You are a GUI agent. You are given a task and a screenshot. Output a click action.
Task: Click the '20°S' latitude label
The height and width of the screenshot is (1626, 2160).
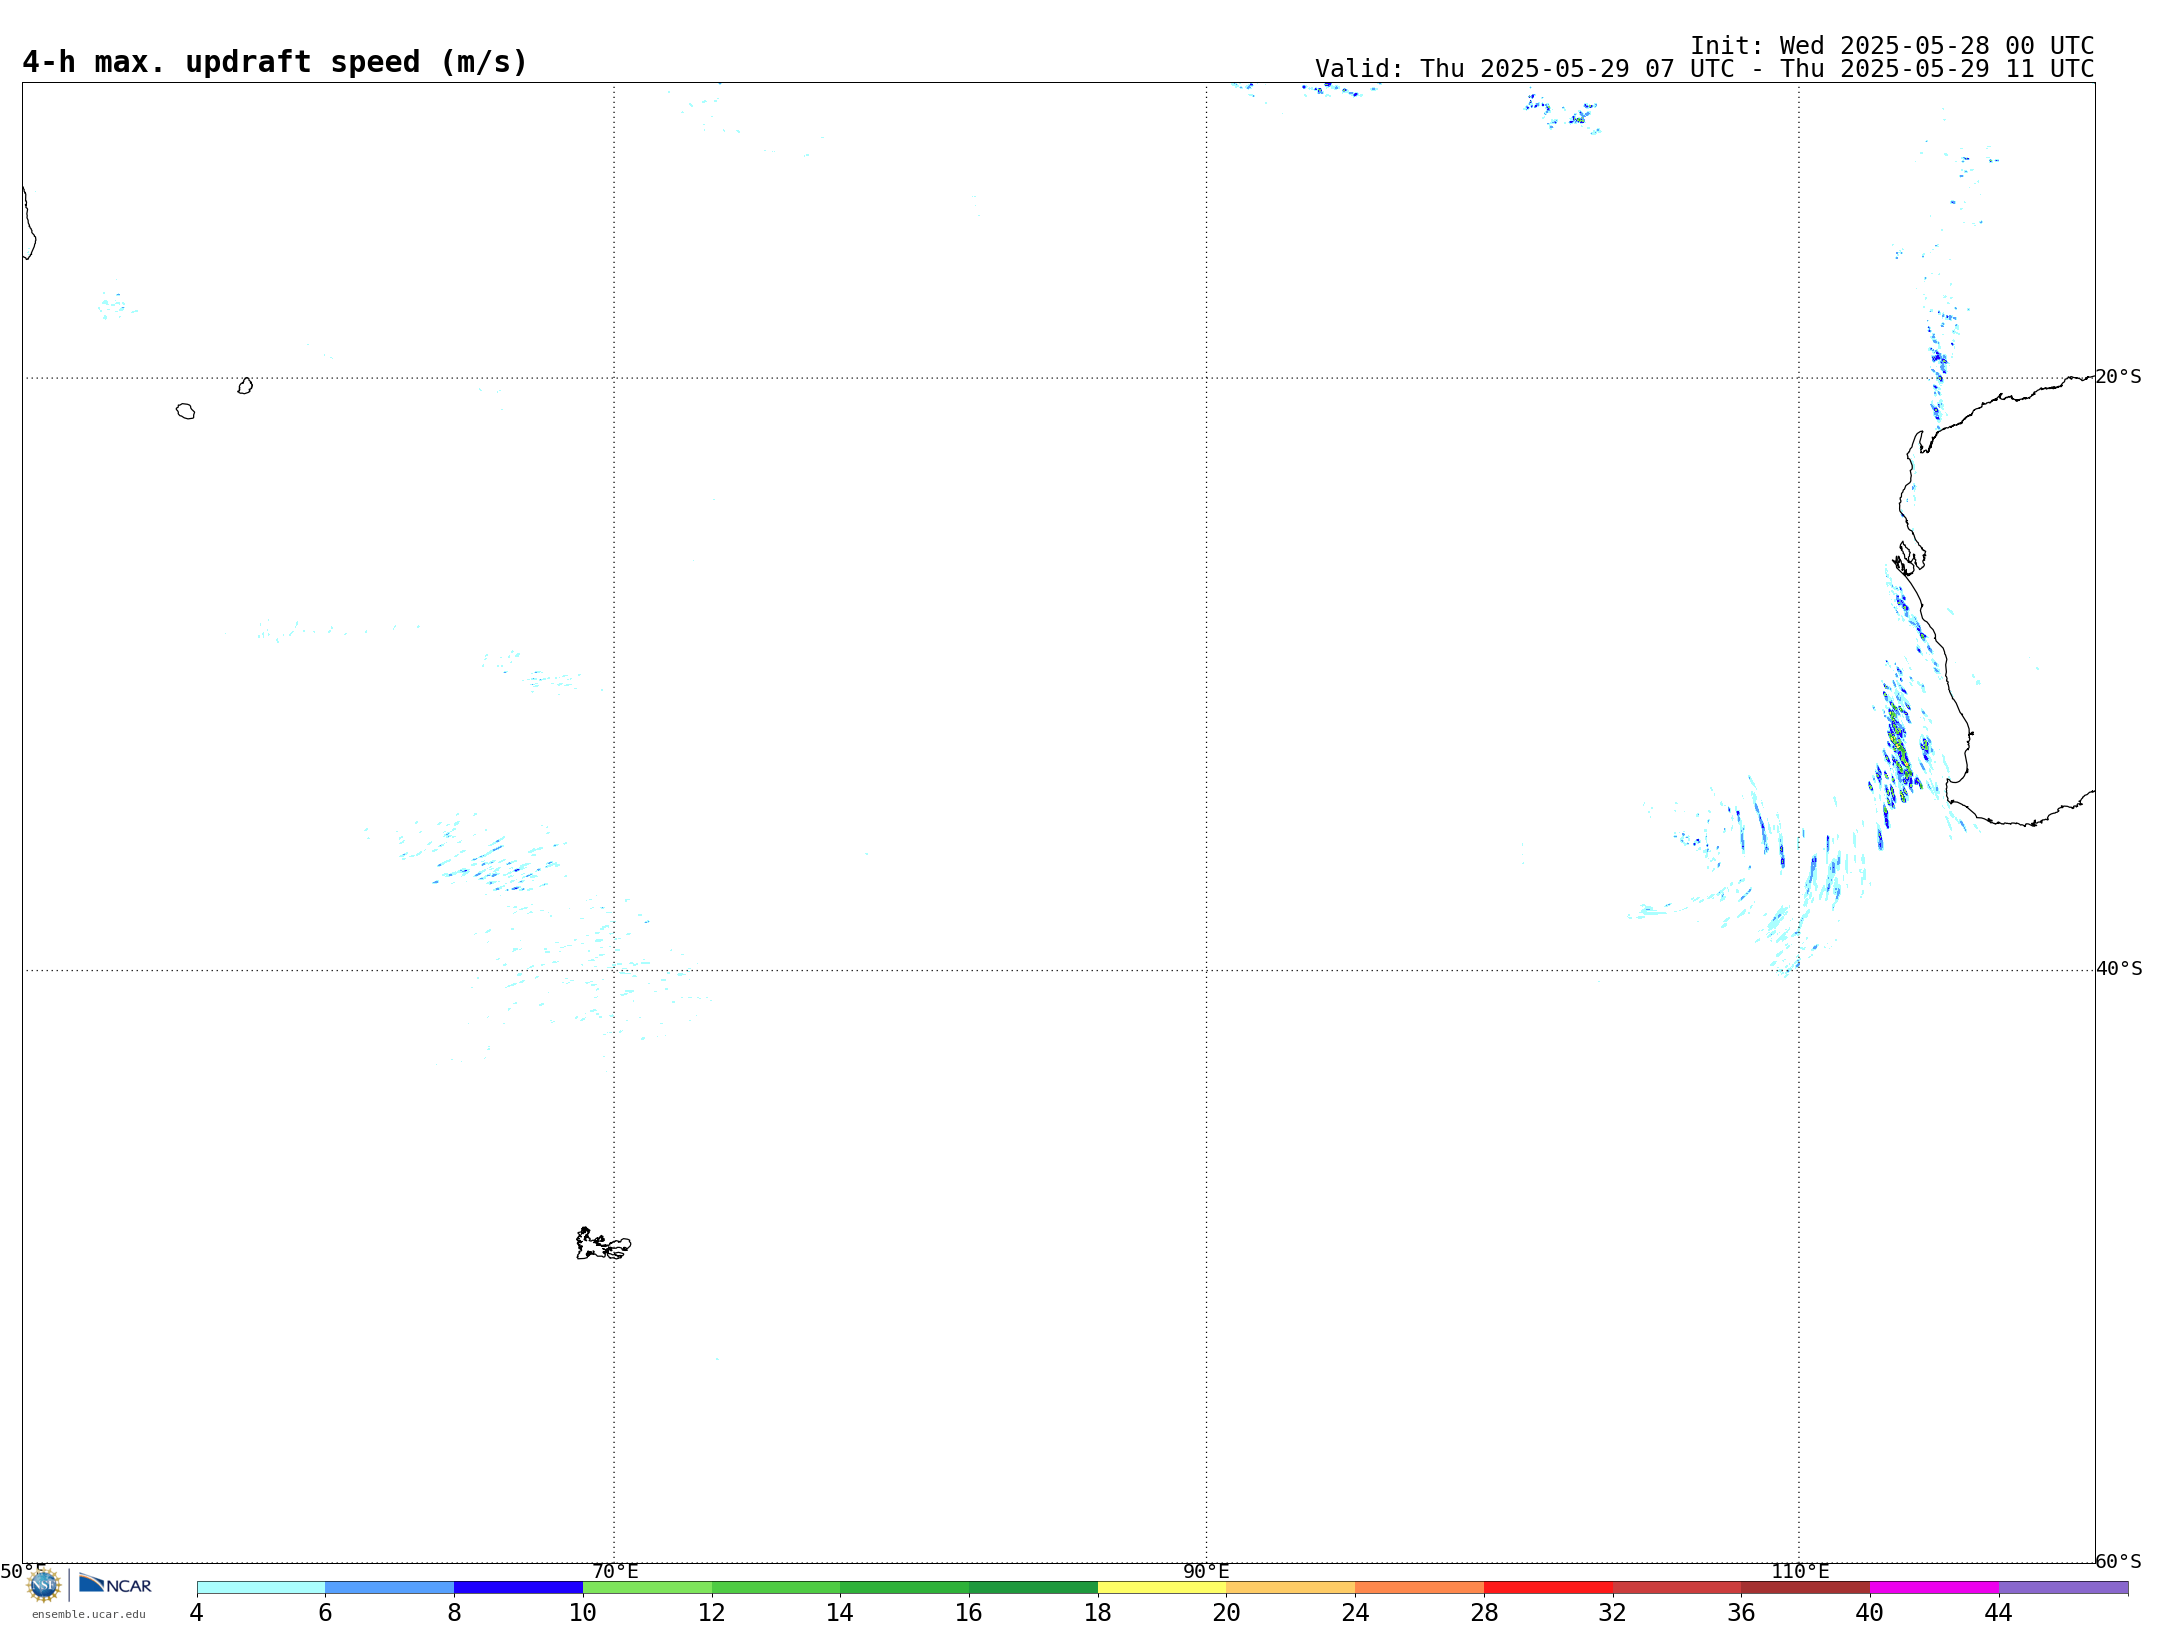(2119, 377)
